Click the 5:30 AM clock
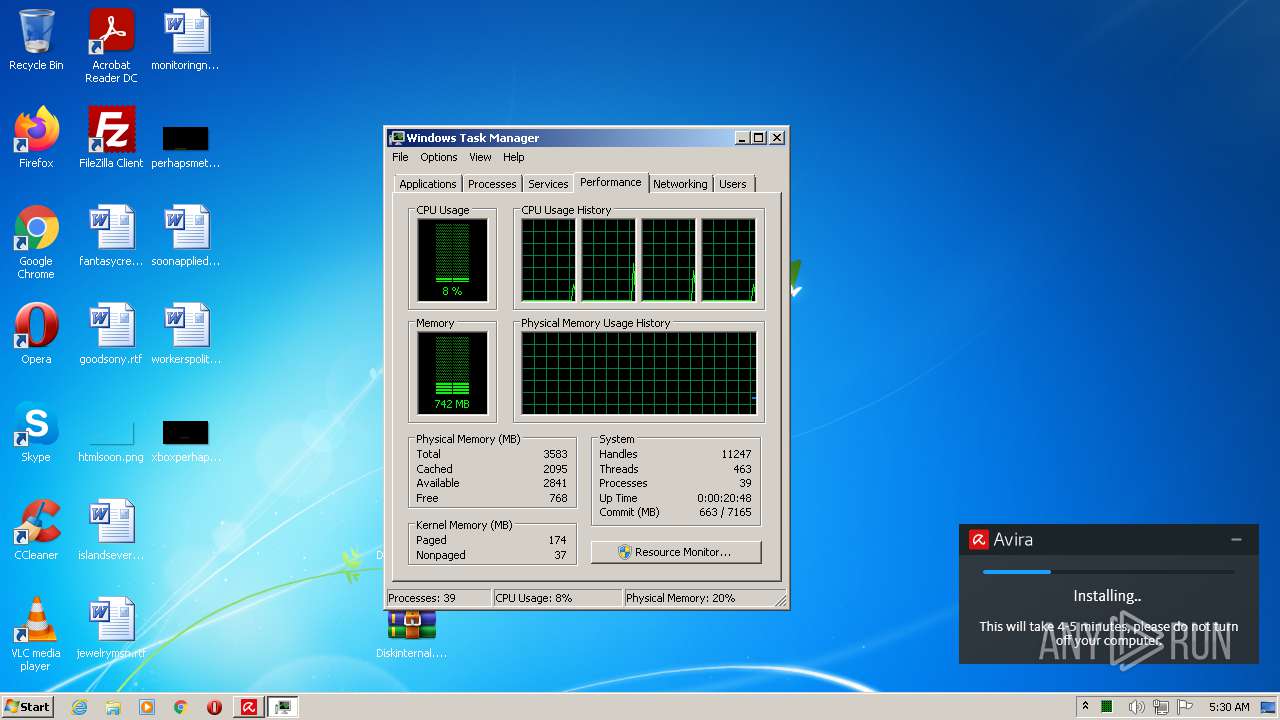 1229,707
